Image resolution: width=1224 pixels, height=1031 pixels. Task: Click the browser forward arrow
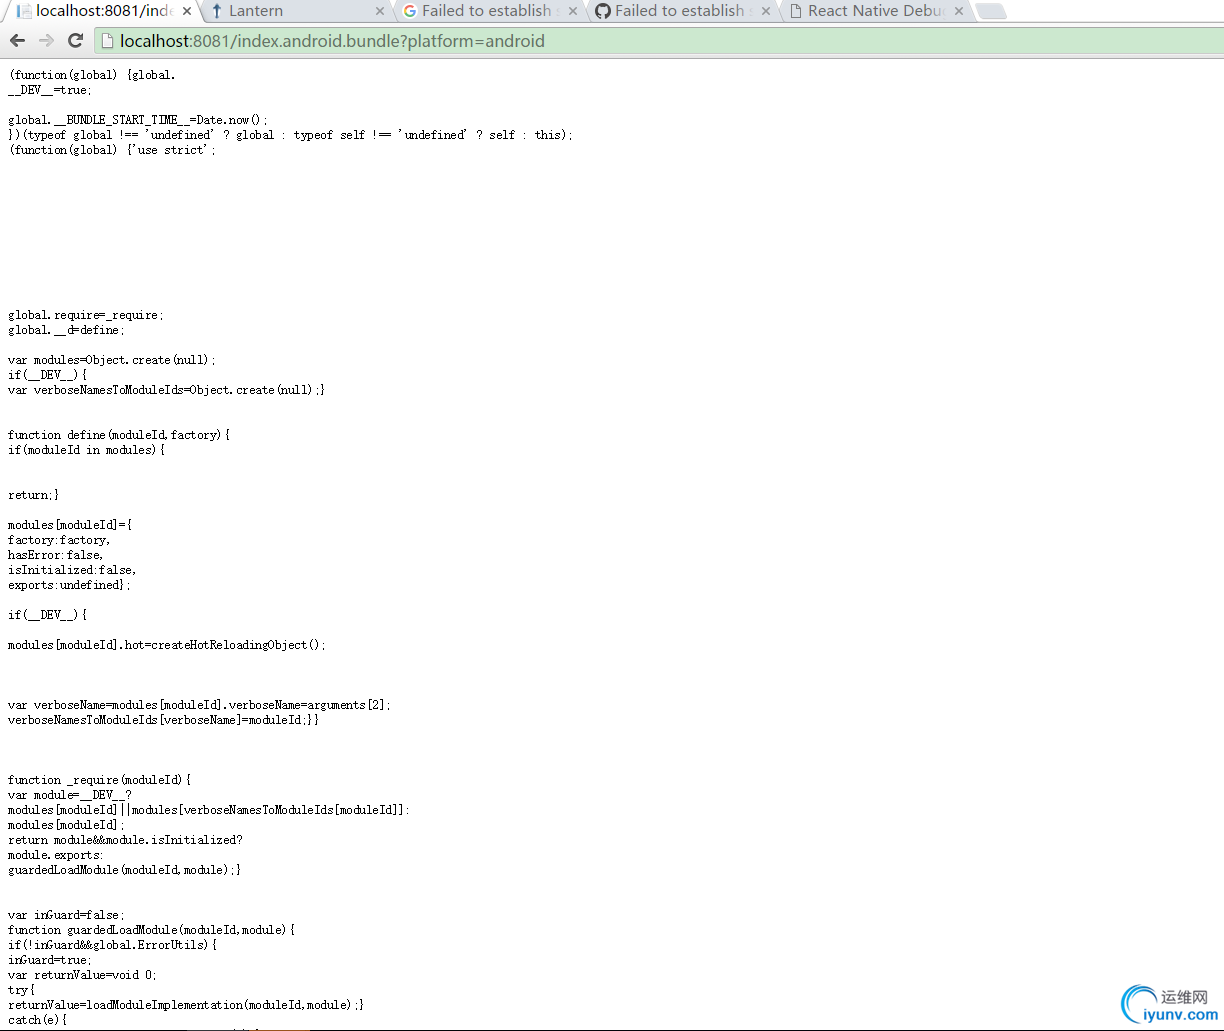coord(46,41)
